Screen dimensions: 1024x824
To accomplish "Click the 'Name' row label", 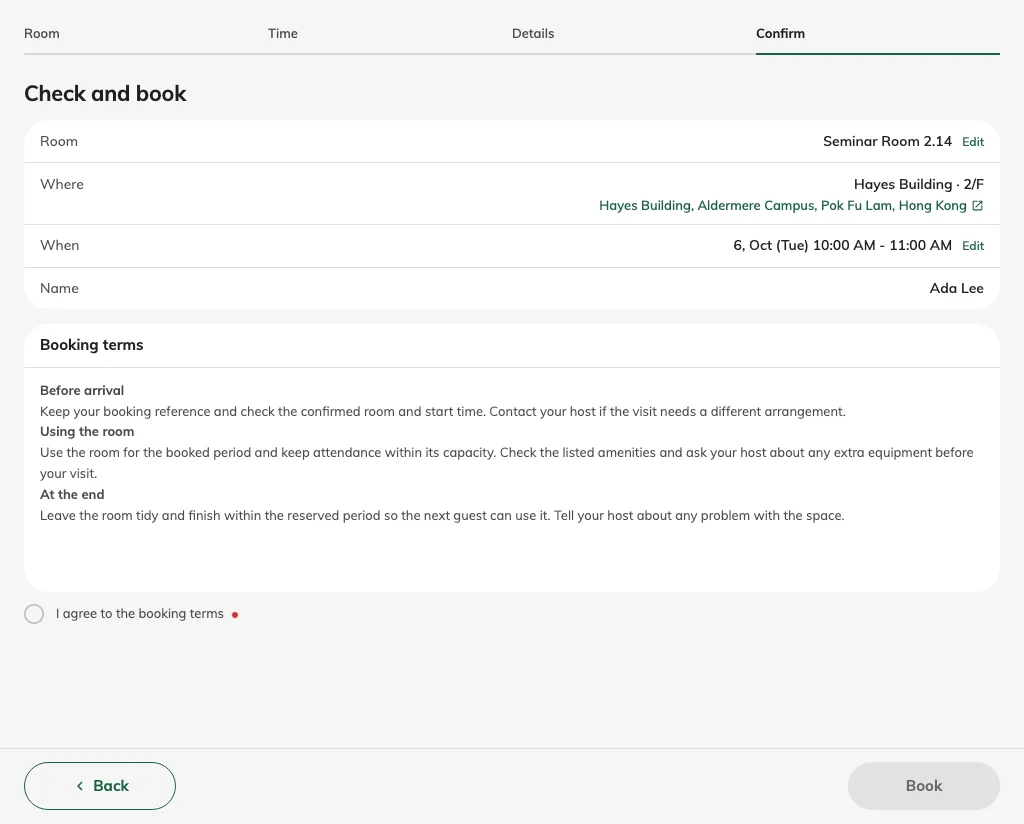I will click(x=59, y=288).
